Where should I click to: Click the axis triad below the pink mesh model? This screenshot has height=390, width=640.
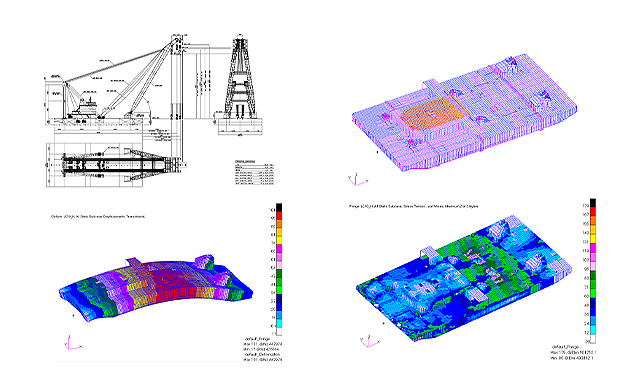tap(358, 179)
